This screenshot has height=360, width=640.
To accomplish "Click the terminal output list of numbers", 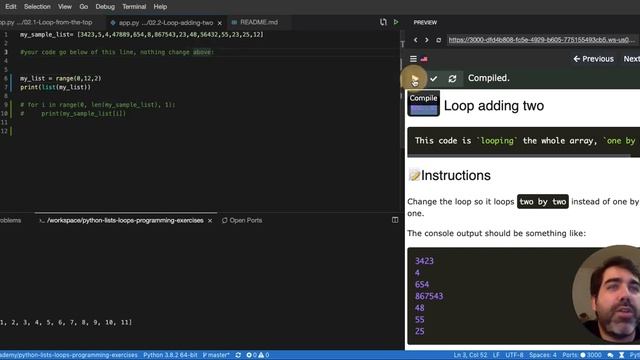I will tap(66, 322).
